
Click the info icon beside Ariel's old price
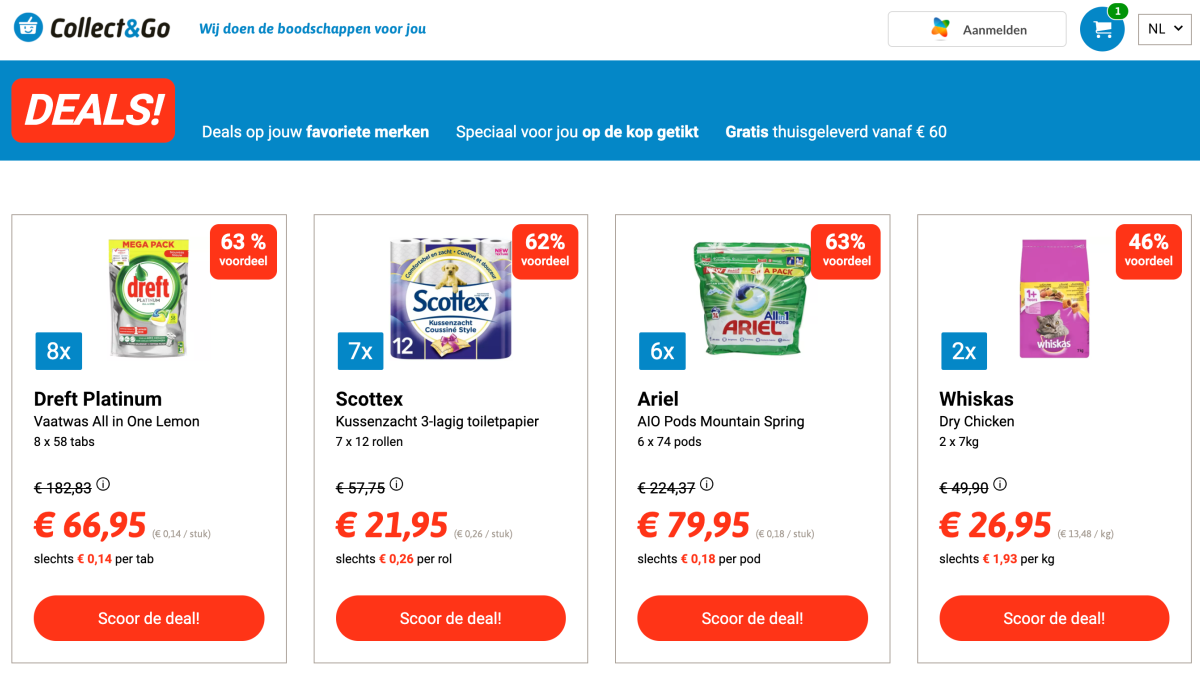706,485
